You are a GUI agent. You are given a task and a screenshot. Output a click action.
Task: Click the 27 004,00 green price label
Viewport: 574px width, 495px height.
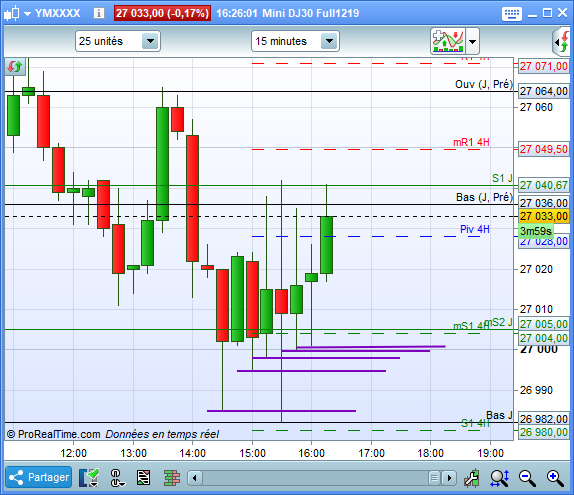tap(544, 338)
